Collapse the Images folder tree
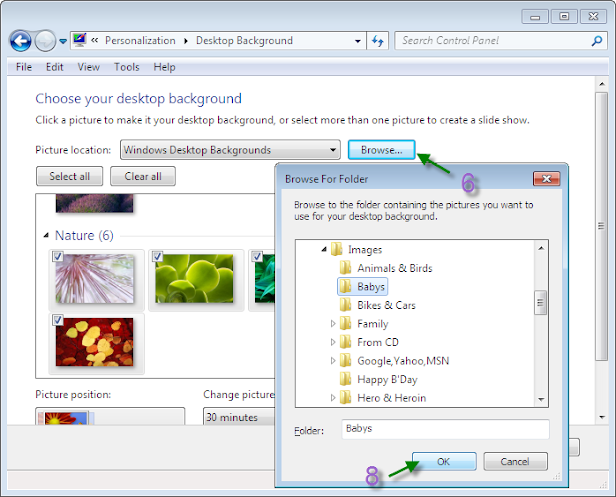 (x=324, y=249)
